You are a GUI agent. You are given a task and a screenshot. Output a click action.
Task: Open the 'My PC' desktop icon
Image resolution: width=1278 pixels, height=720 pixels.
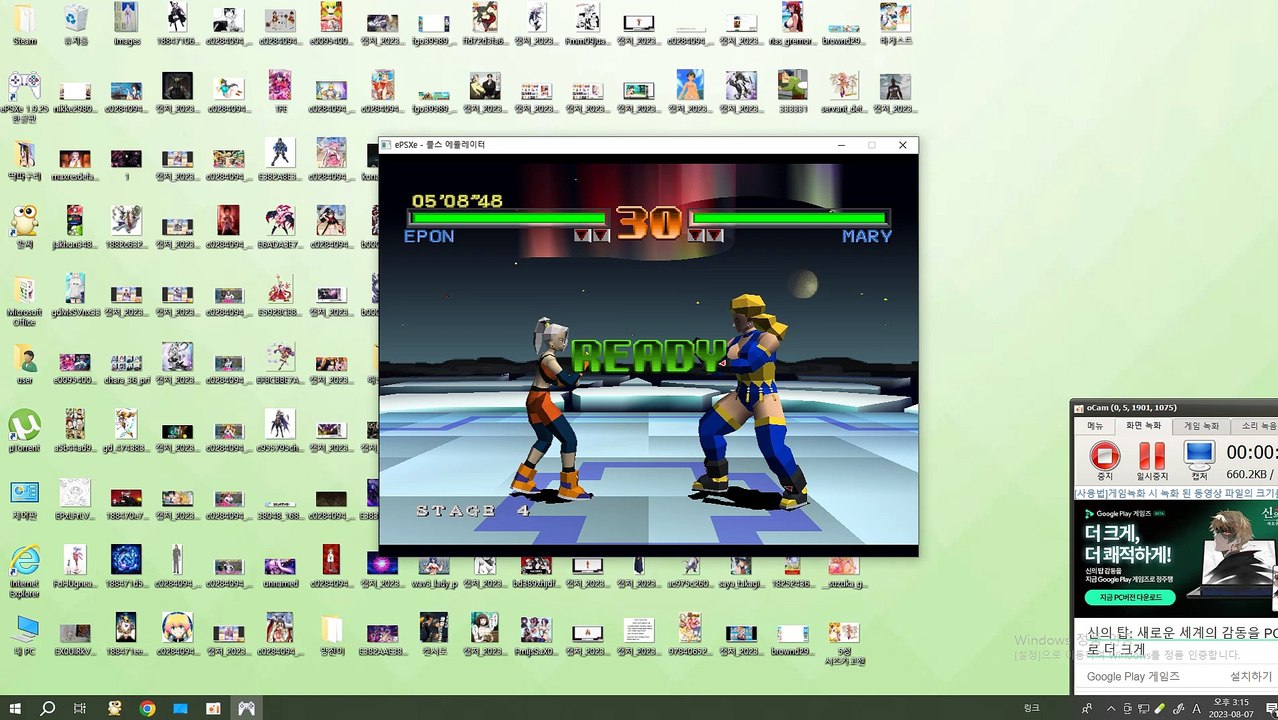(24, 636)
